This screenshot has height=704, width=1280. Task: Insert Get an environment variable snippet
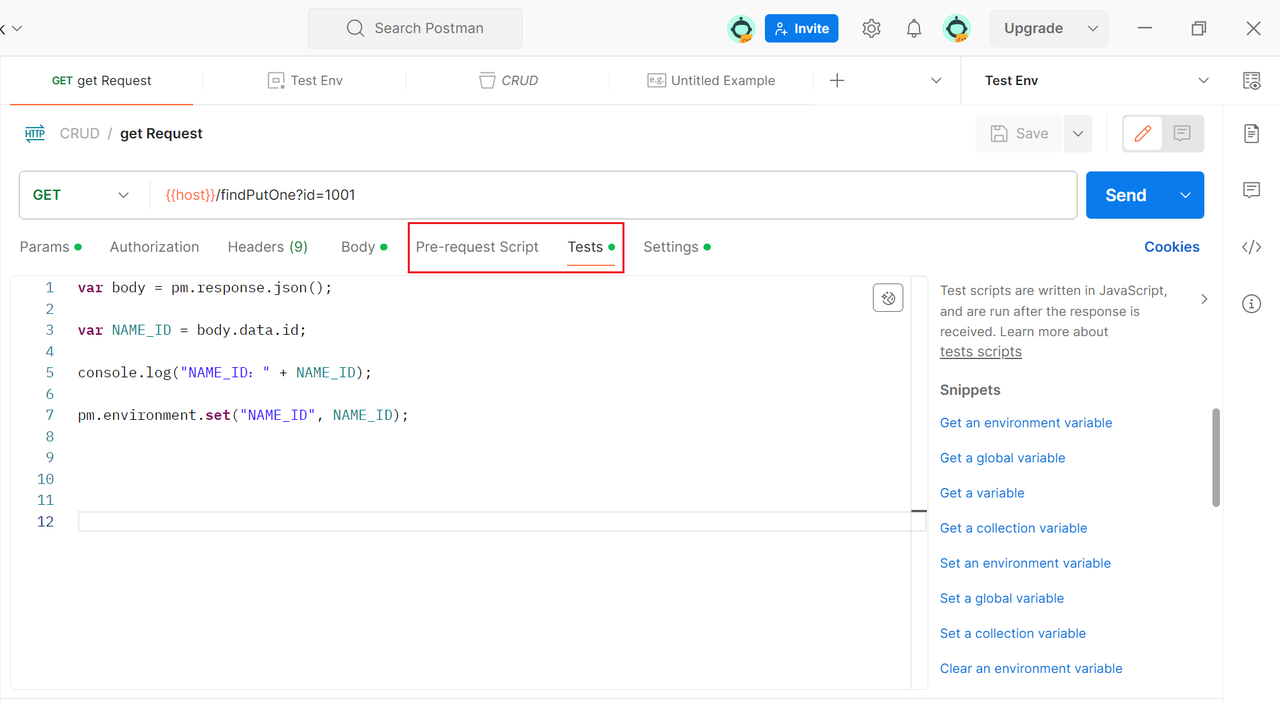point(1026,423)
